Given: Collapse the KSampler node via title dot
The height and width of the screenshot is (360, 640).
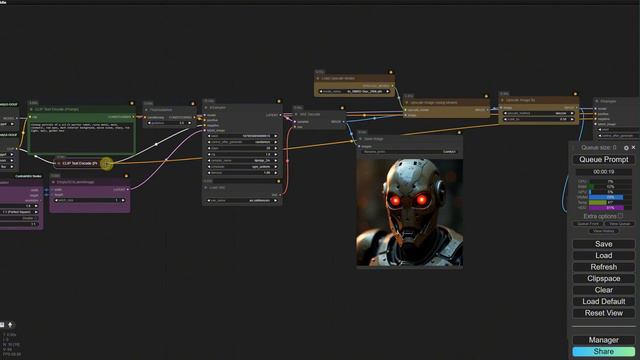Looking at the screenshot, I should 206,108.
